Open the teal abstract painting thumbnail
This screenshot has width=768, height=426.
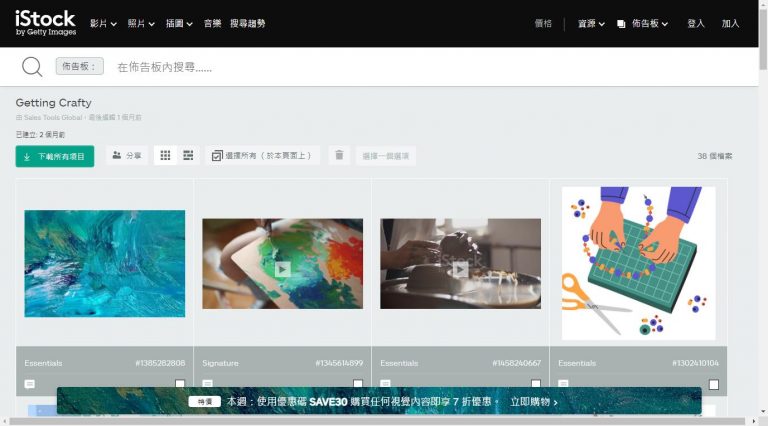105,263
